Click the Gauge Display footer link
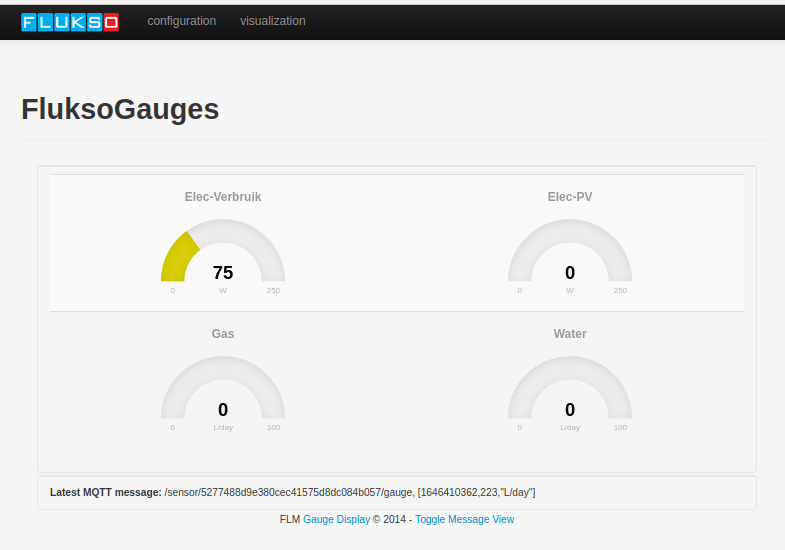 (x=336, y=519)
